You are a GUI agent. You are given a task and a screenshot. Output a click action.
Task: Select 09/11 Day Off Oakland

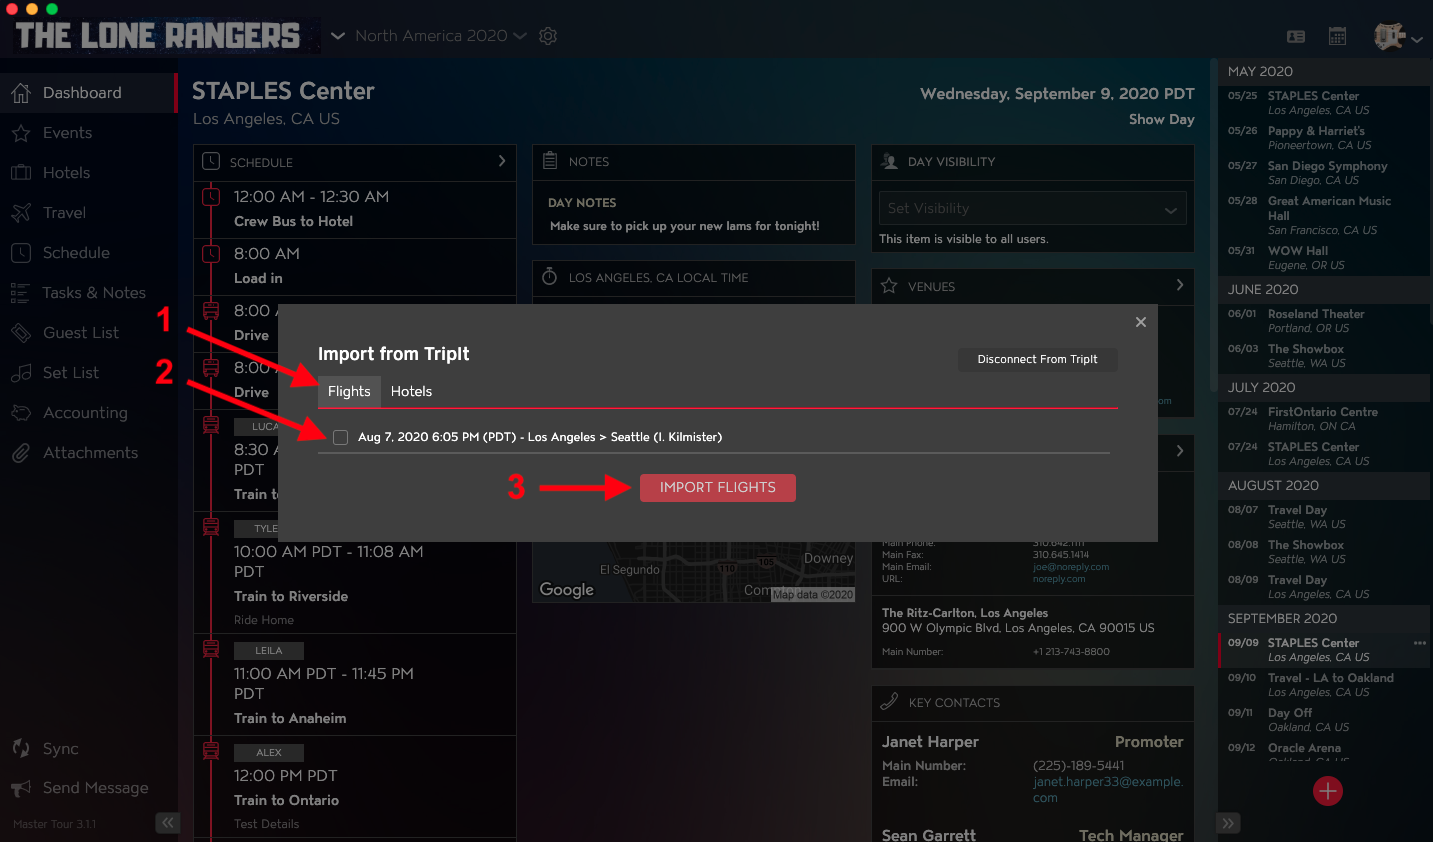tap(1323, 720)
